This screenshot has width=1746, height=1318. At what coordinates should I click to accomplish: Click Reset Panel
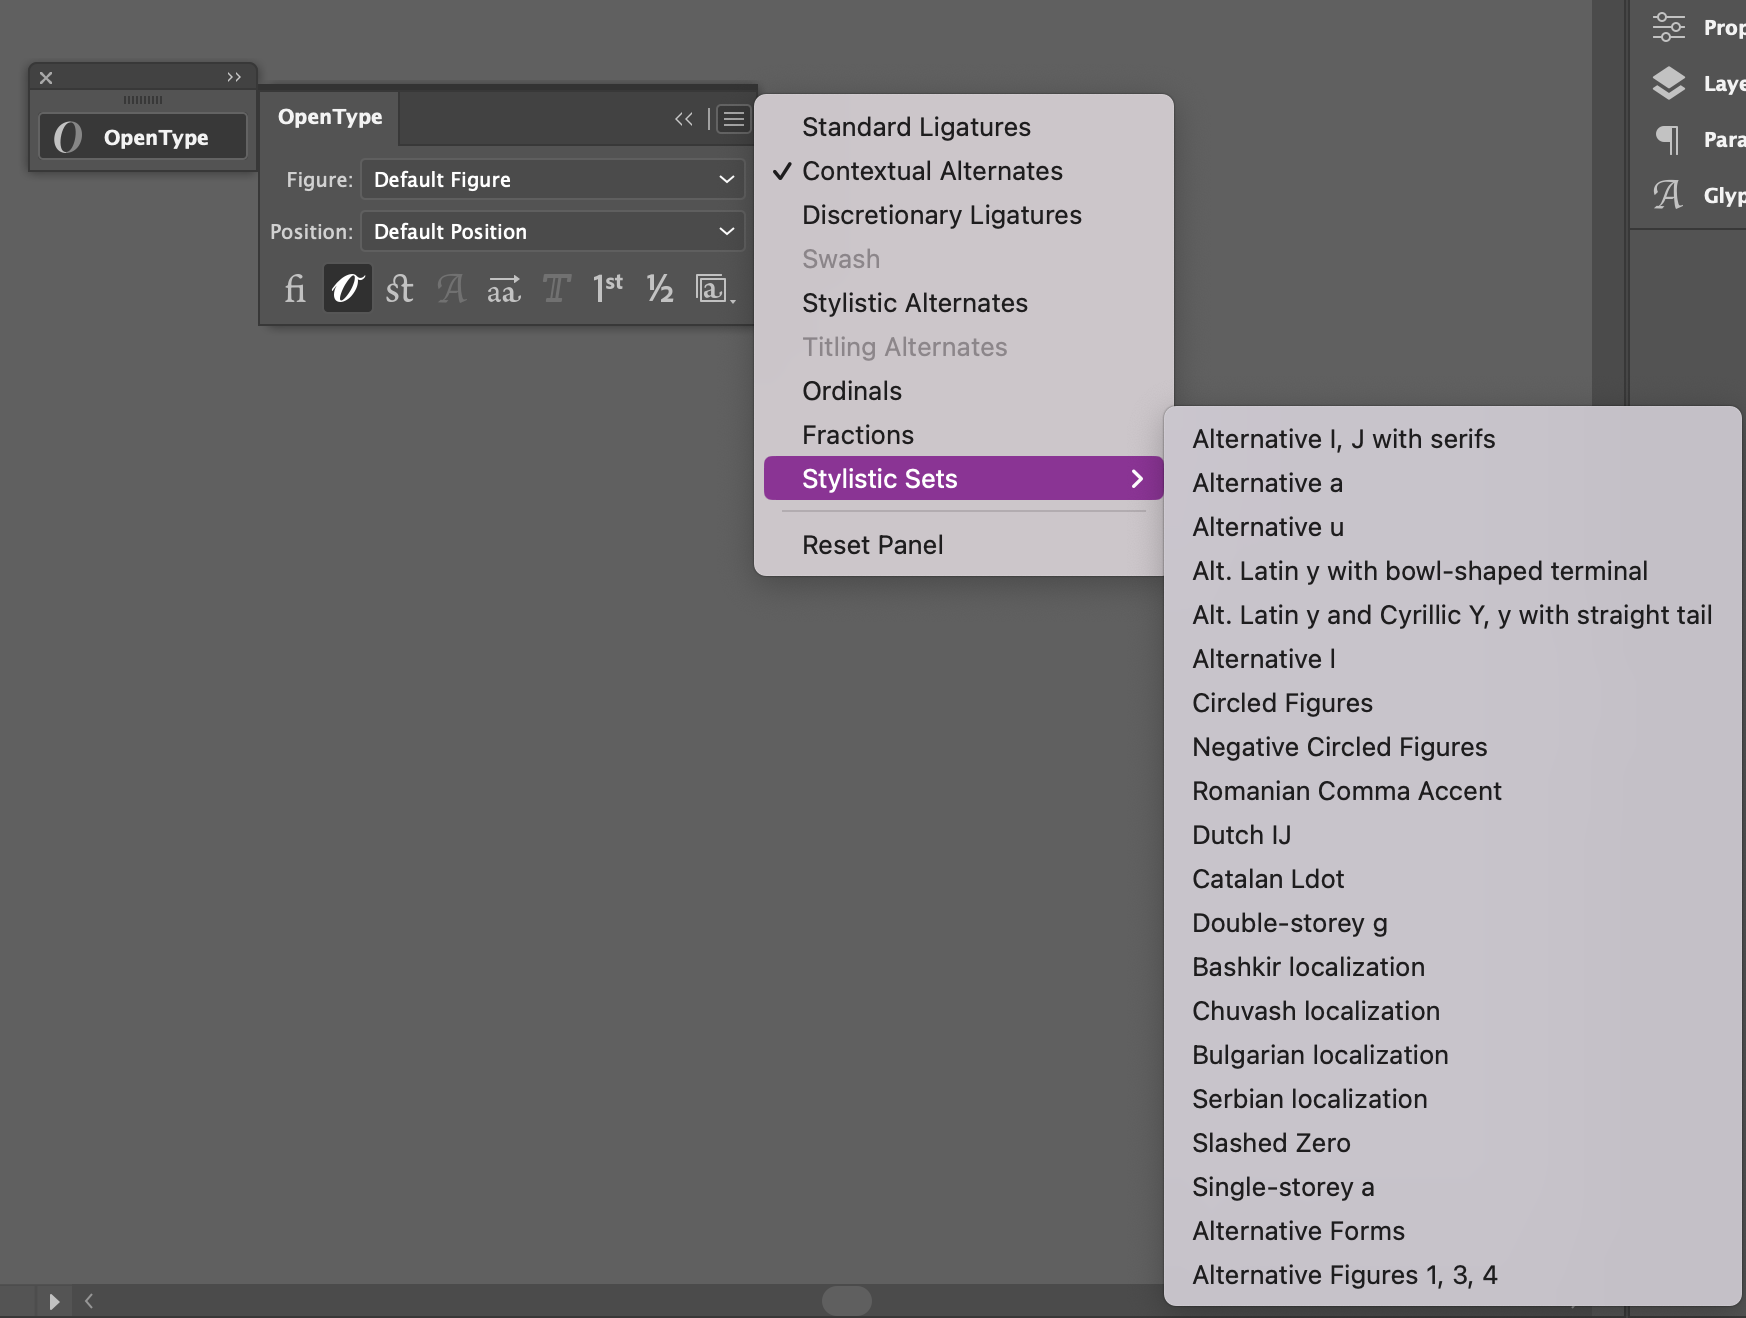pyautogui.click(x=872, y=544)
